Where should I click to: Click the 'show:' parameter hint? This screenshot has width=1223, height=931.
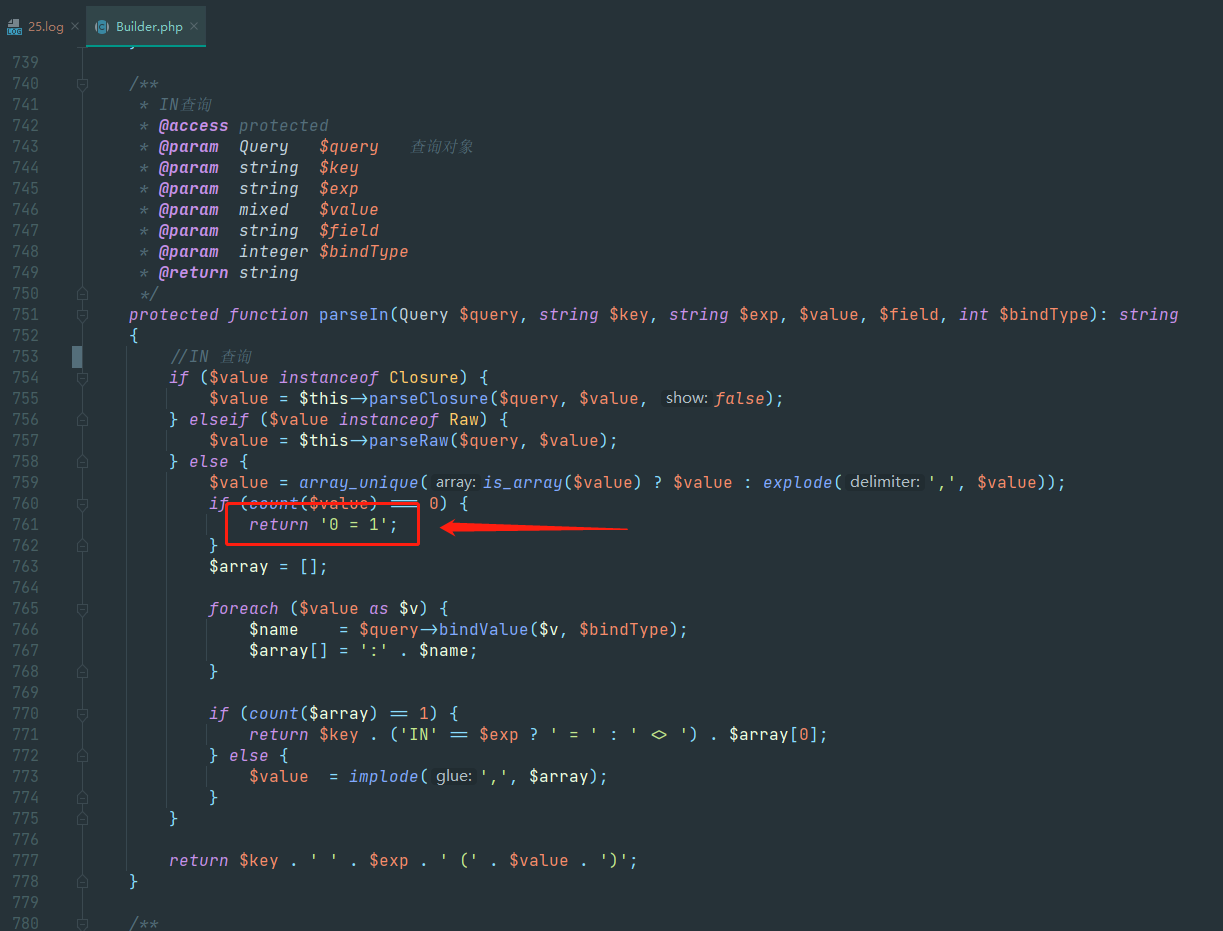[x=687, y=399]
